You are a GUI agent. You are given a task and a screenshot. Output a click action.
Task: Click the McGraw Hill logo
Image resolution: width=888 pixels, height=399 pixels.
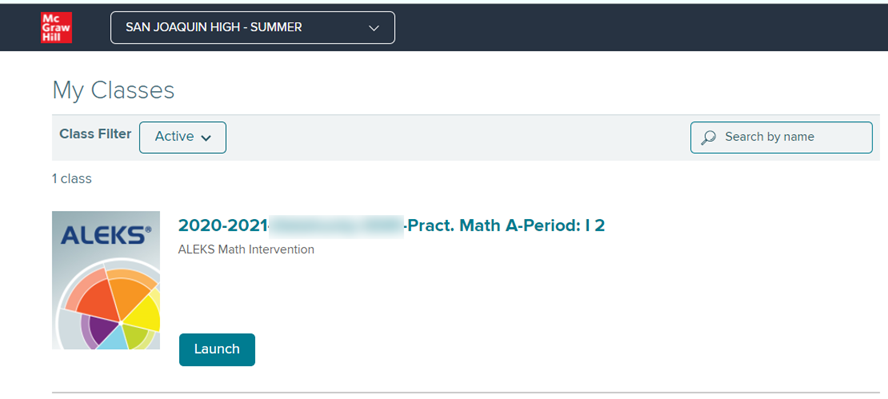56,27
